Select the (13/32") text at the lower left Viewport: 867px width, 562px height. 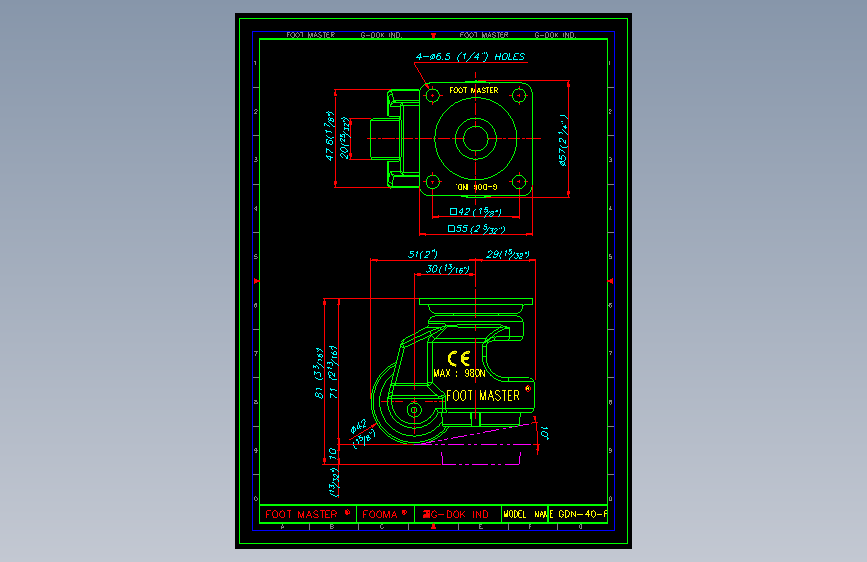[x=333, y=482]
